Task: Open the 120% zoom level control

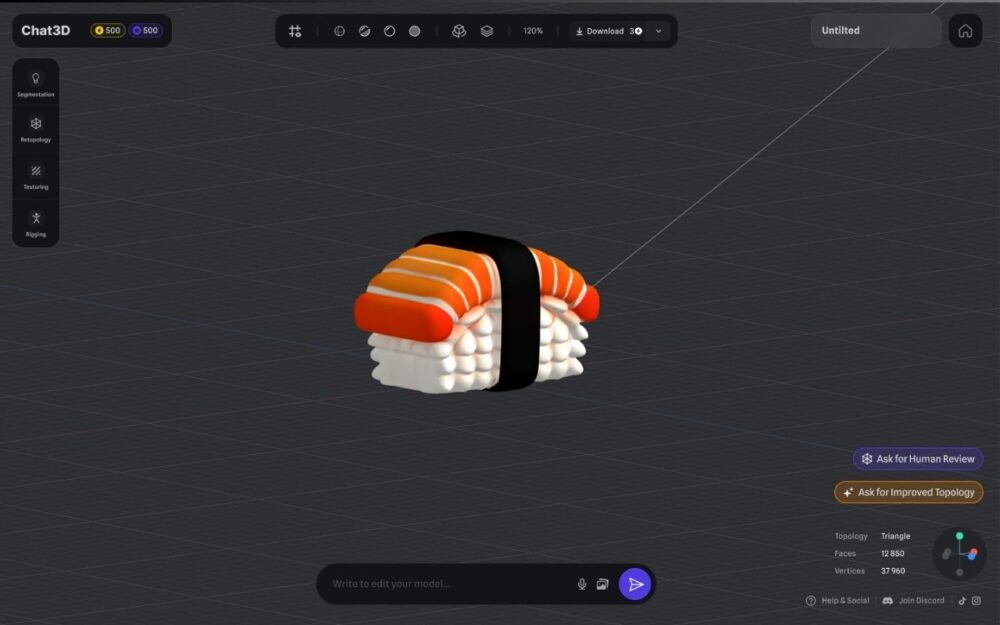Action: (x=533, y=31)
